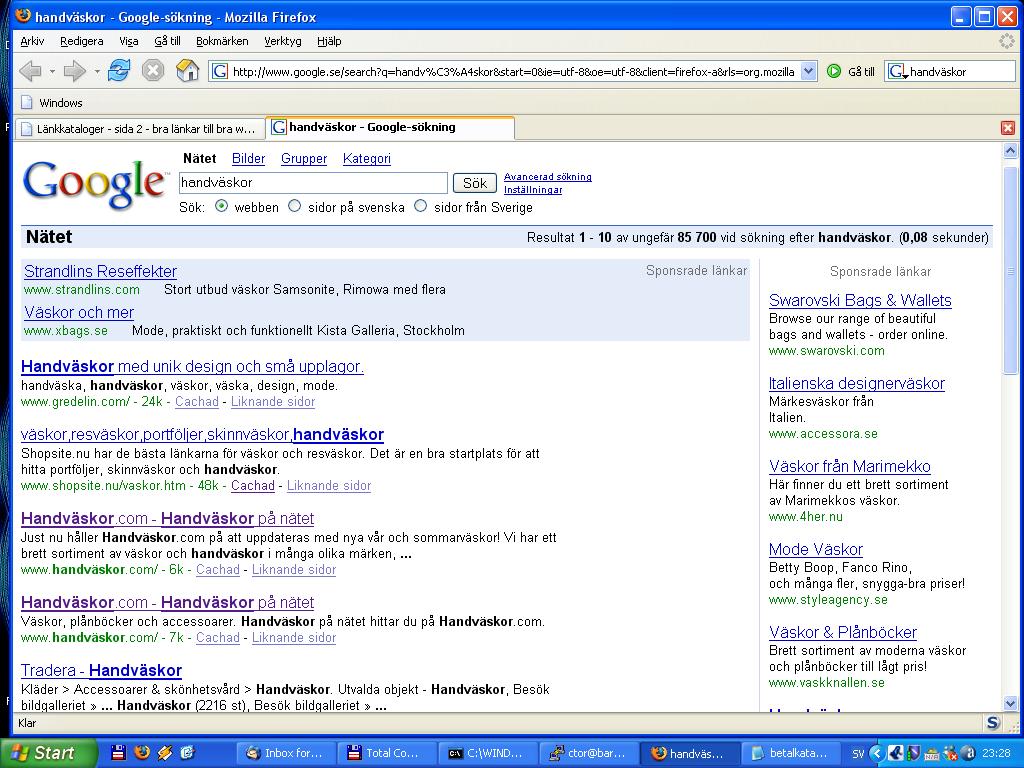Open the Back button history dropdown arrow

pos(52,71)
